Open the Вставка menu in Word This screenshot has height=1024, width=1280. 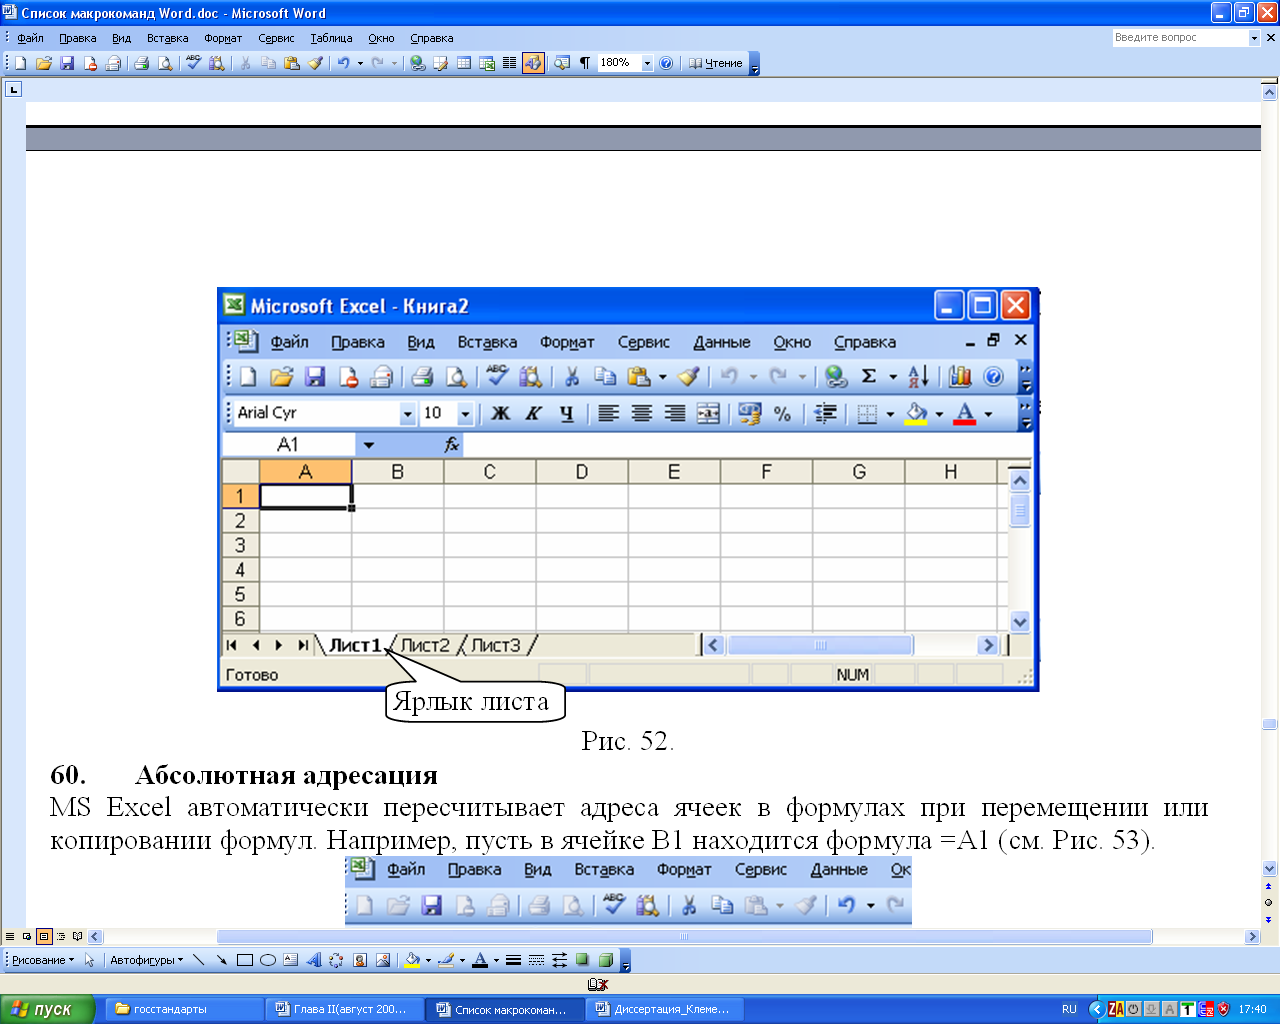pos(167,38)
